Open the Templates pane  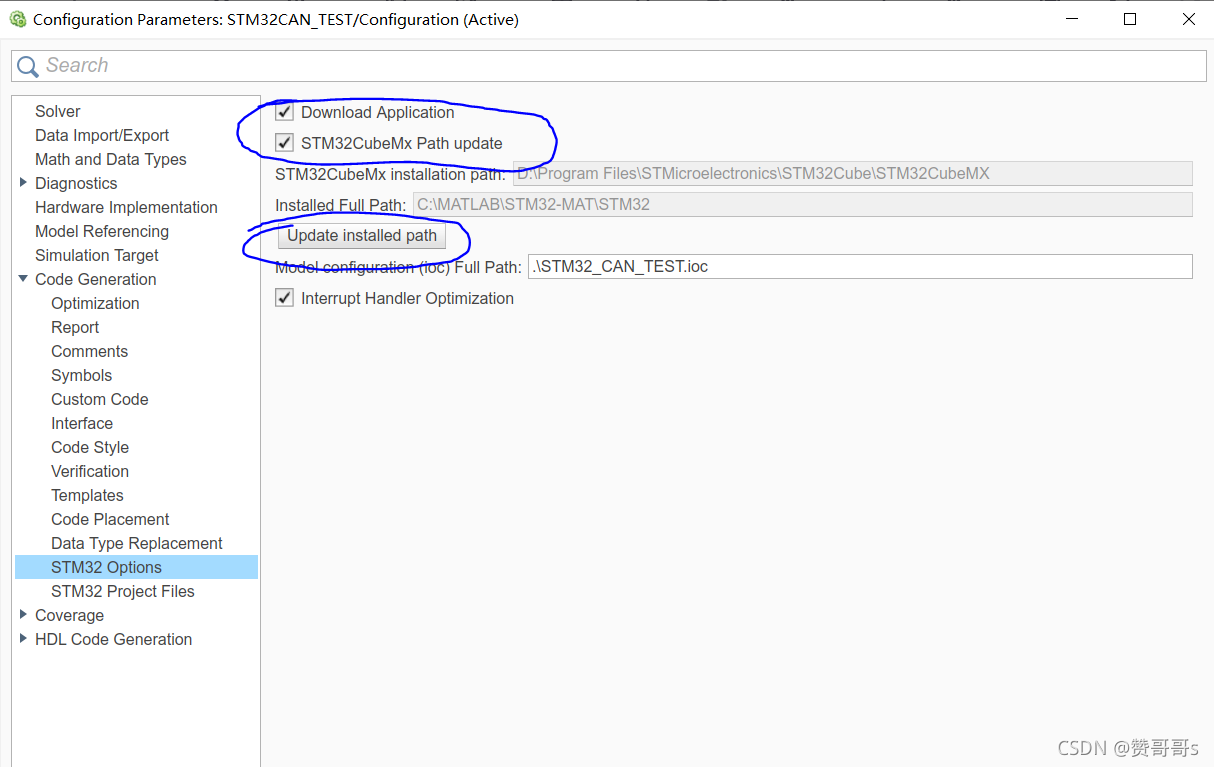(87, 495)
